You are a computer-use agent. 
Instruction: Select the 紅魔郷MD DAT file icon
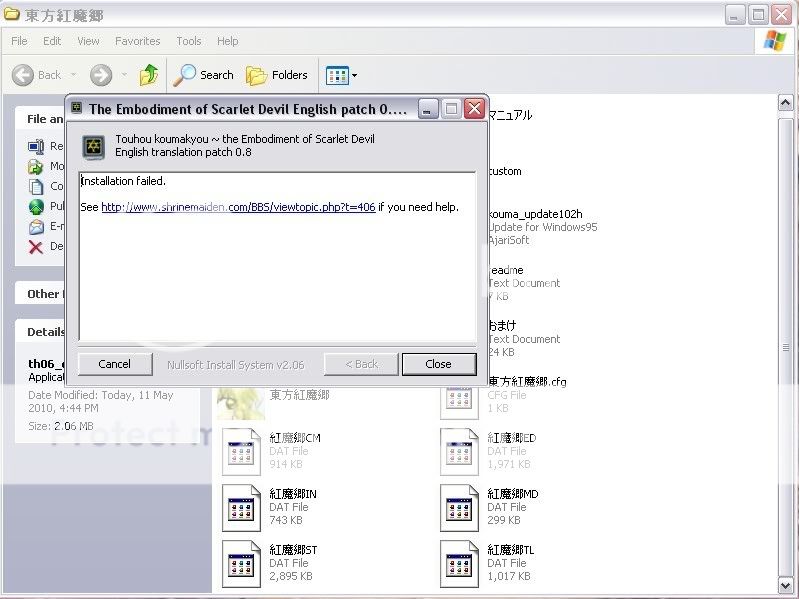tap(459, 507)
